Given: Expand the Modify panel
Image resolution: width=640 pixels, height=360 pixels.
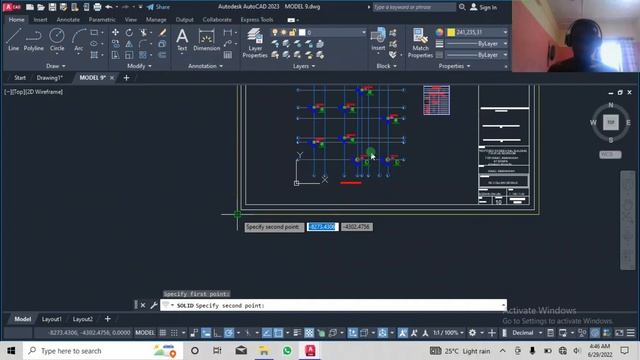Looking at the screenshot, I should click(x=139, y=66).
